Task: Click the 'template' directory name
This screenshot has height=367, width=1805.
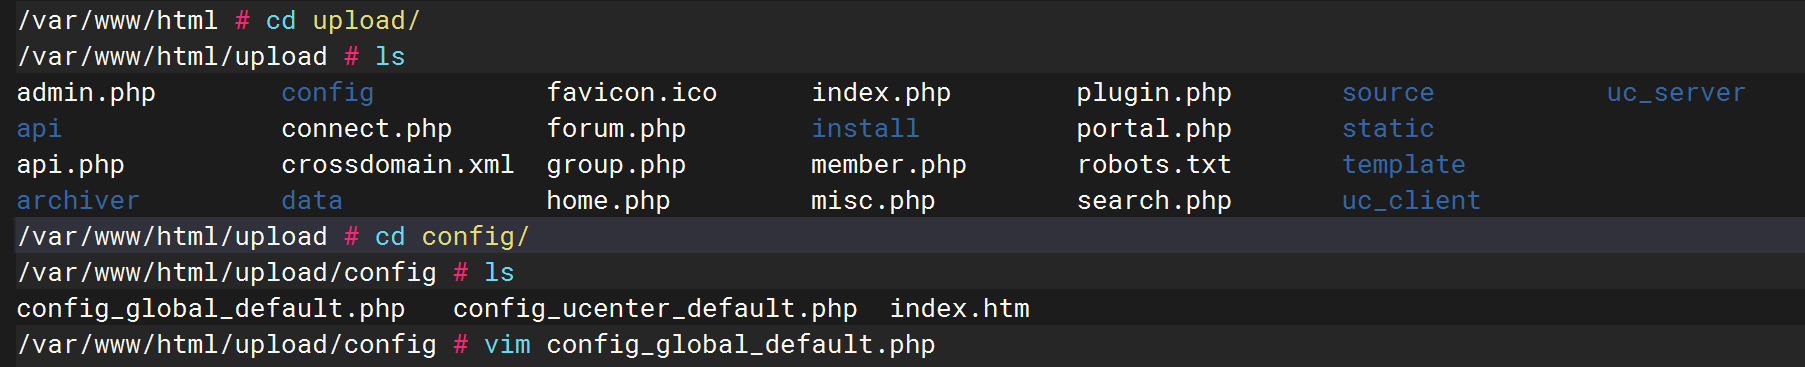Action: point(1404,165)
